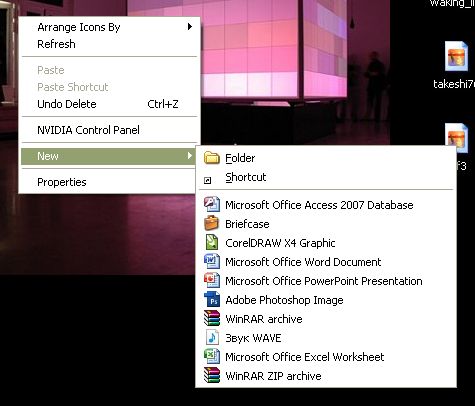This screenshot has height=406, width=475.
Task: Click the Folder icon in New submenu
Action: point(212,158)
